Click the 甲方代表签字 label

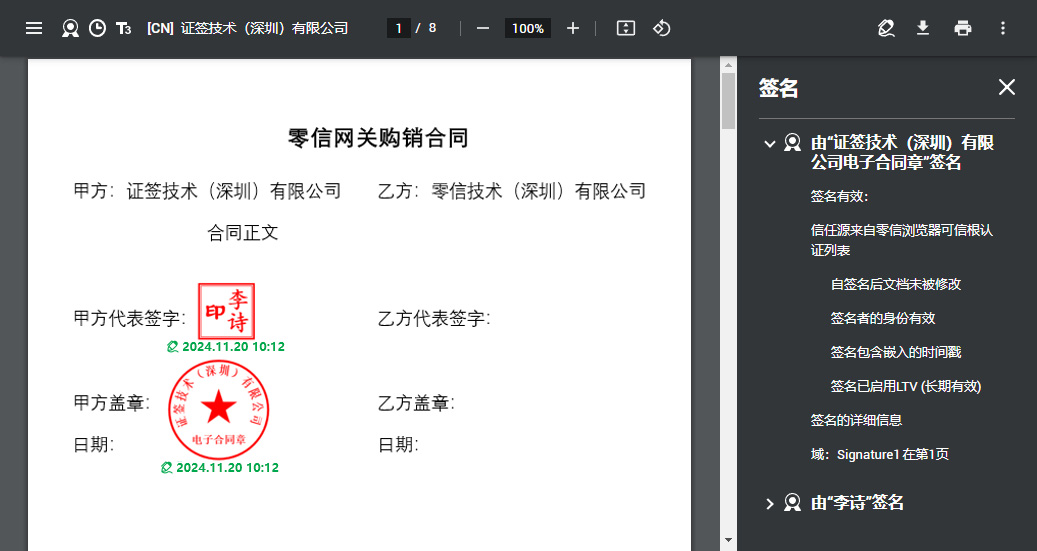(x=130, y=318)
